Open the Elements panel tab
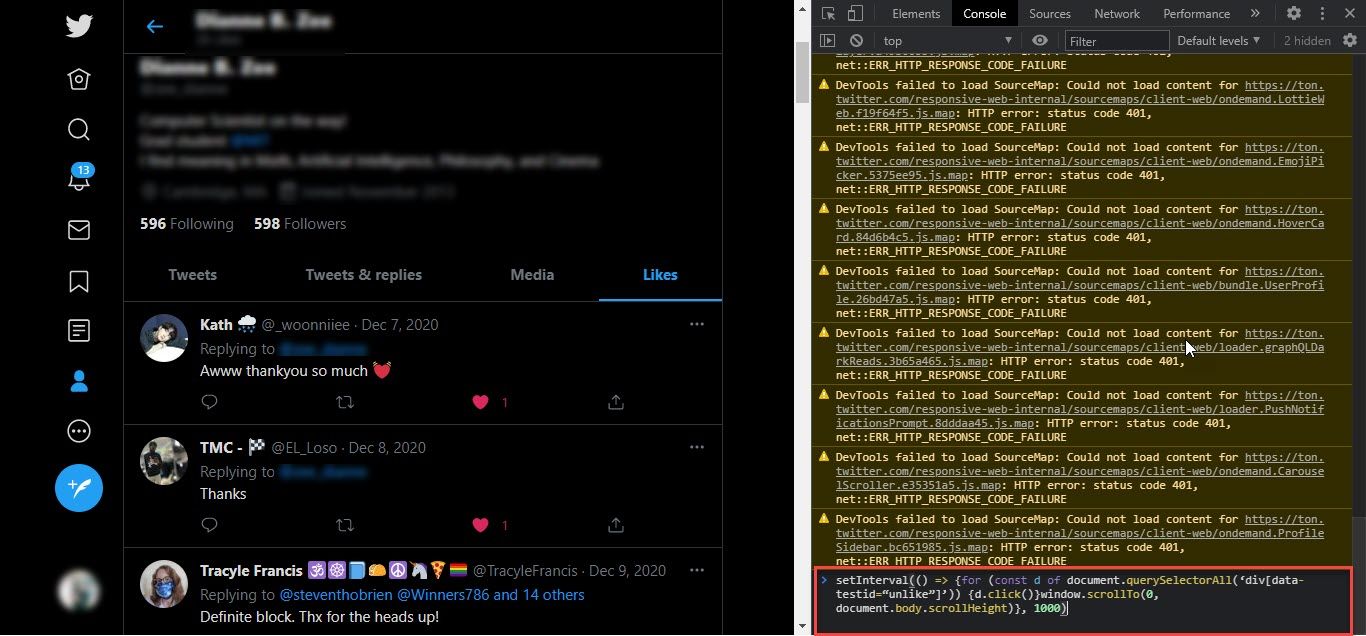 (x=916, y=14)
